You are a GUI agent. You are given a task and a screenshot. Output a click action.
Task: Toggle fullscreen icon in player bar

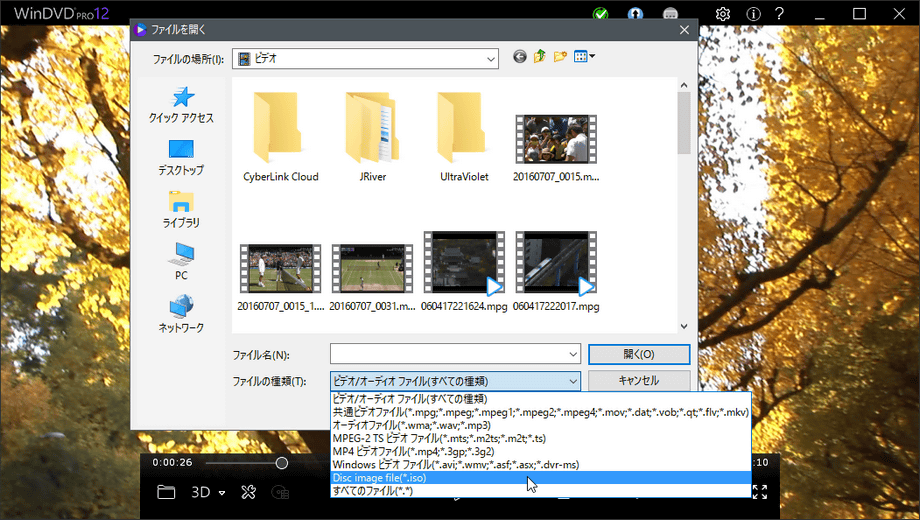pyautogui.click(x=760, y=492)
